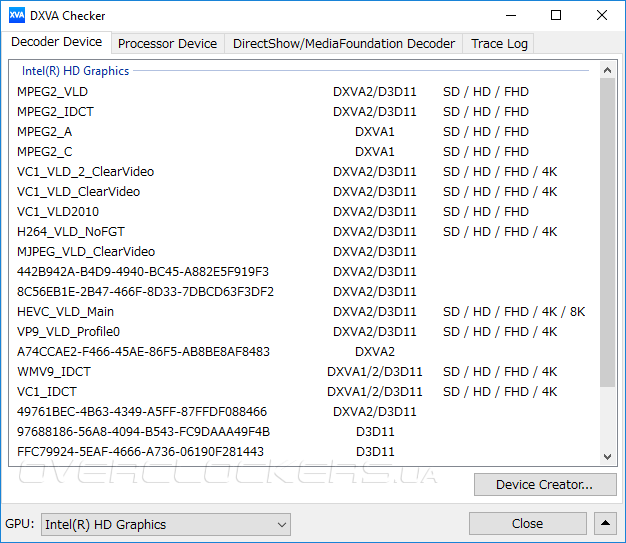Minimize the DXVA Checker window

tap(511, 16)
